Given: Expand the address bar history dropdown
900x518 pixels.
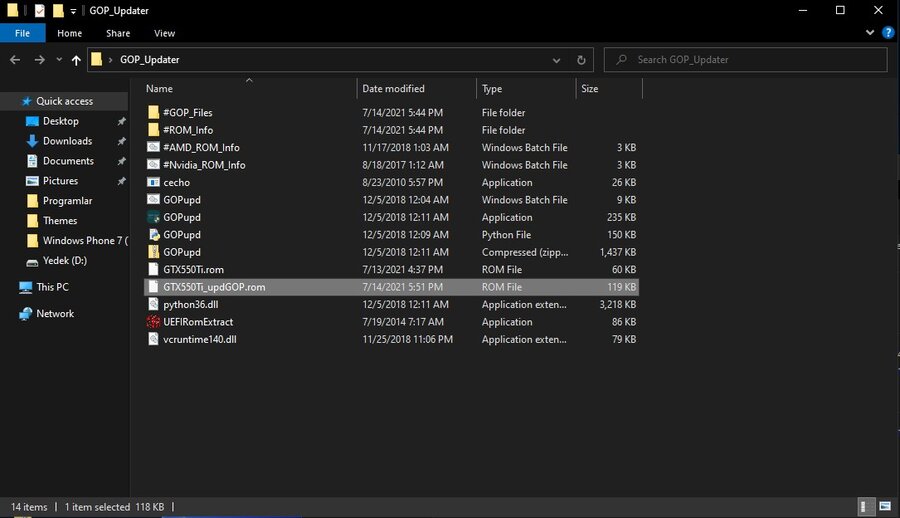Looking at the screenshot, I should [x=557, y=60].
